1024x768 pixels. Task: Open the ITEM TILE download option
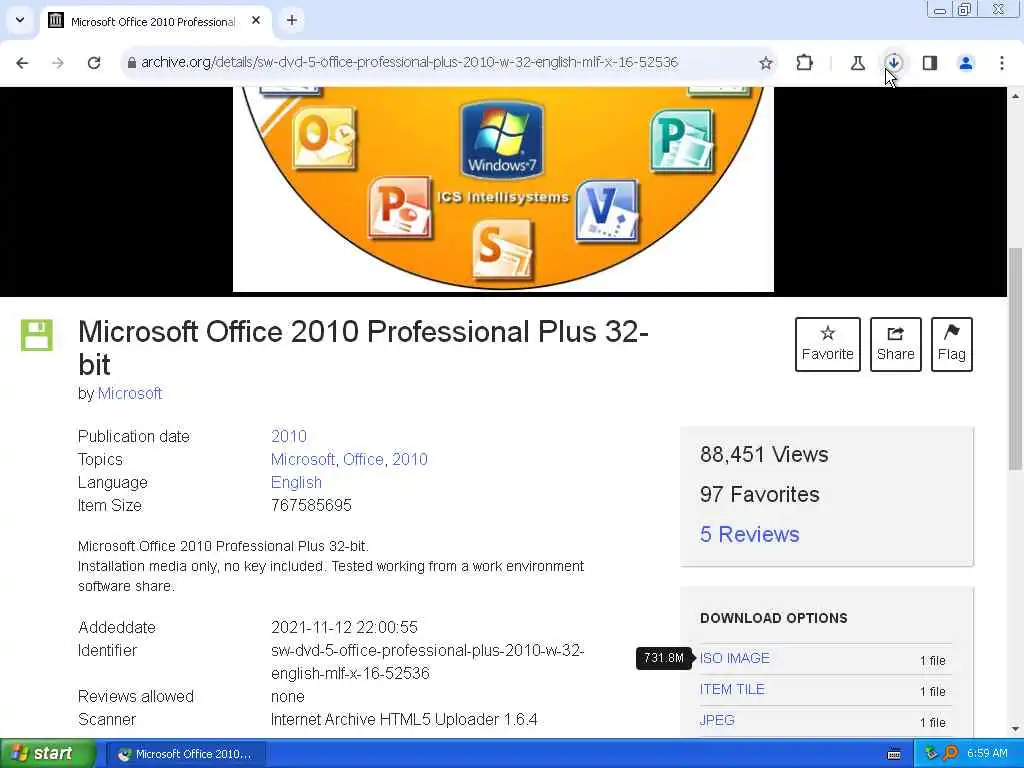[x=732, y=689]
